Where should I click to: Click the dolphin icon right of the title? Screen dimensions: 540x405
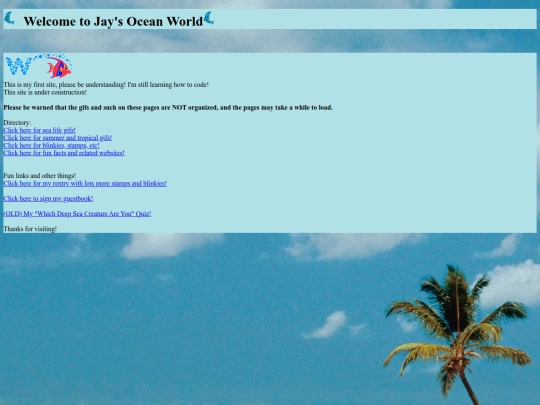tap(209, 18)
